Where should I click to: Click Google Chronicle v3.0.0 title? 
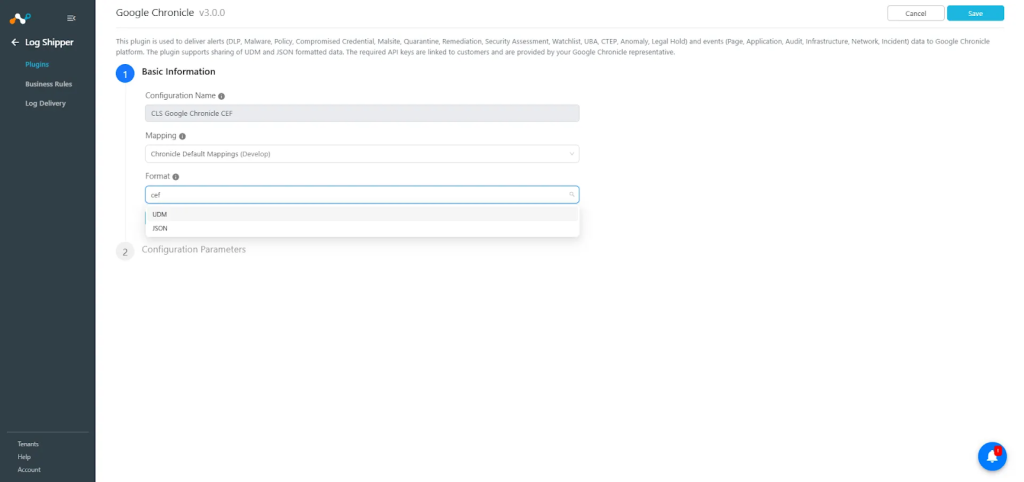point(170,12)
